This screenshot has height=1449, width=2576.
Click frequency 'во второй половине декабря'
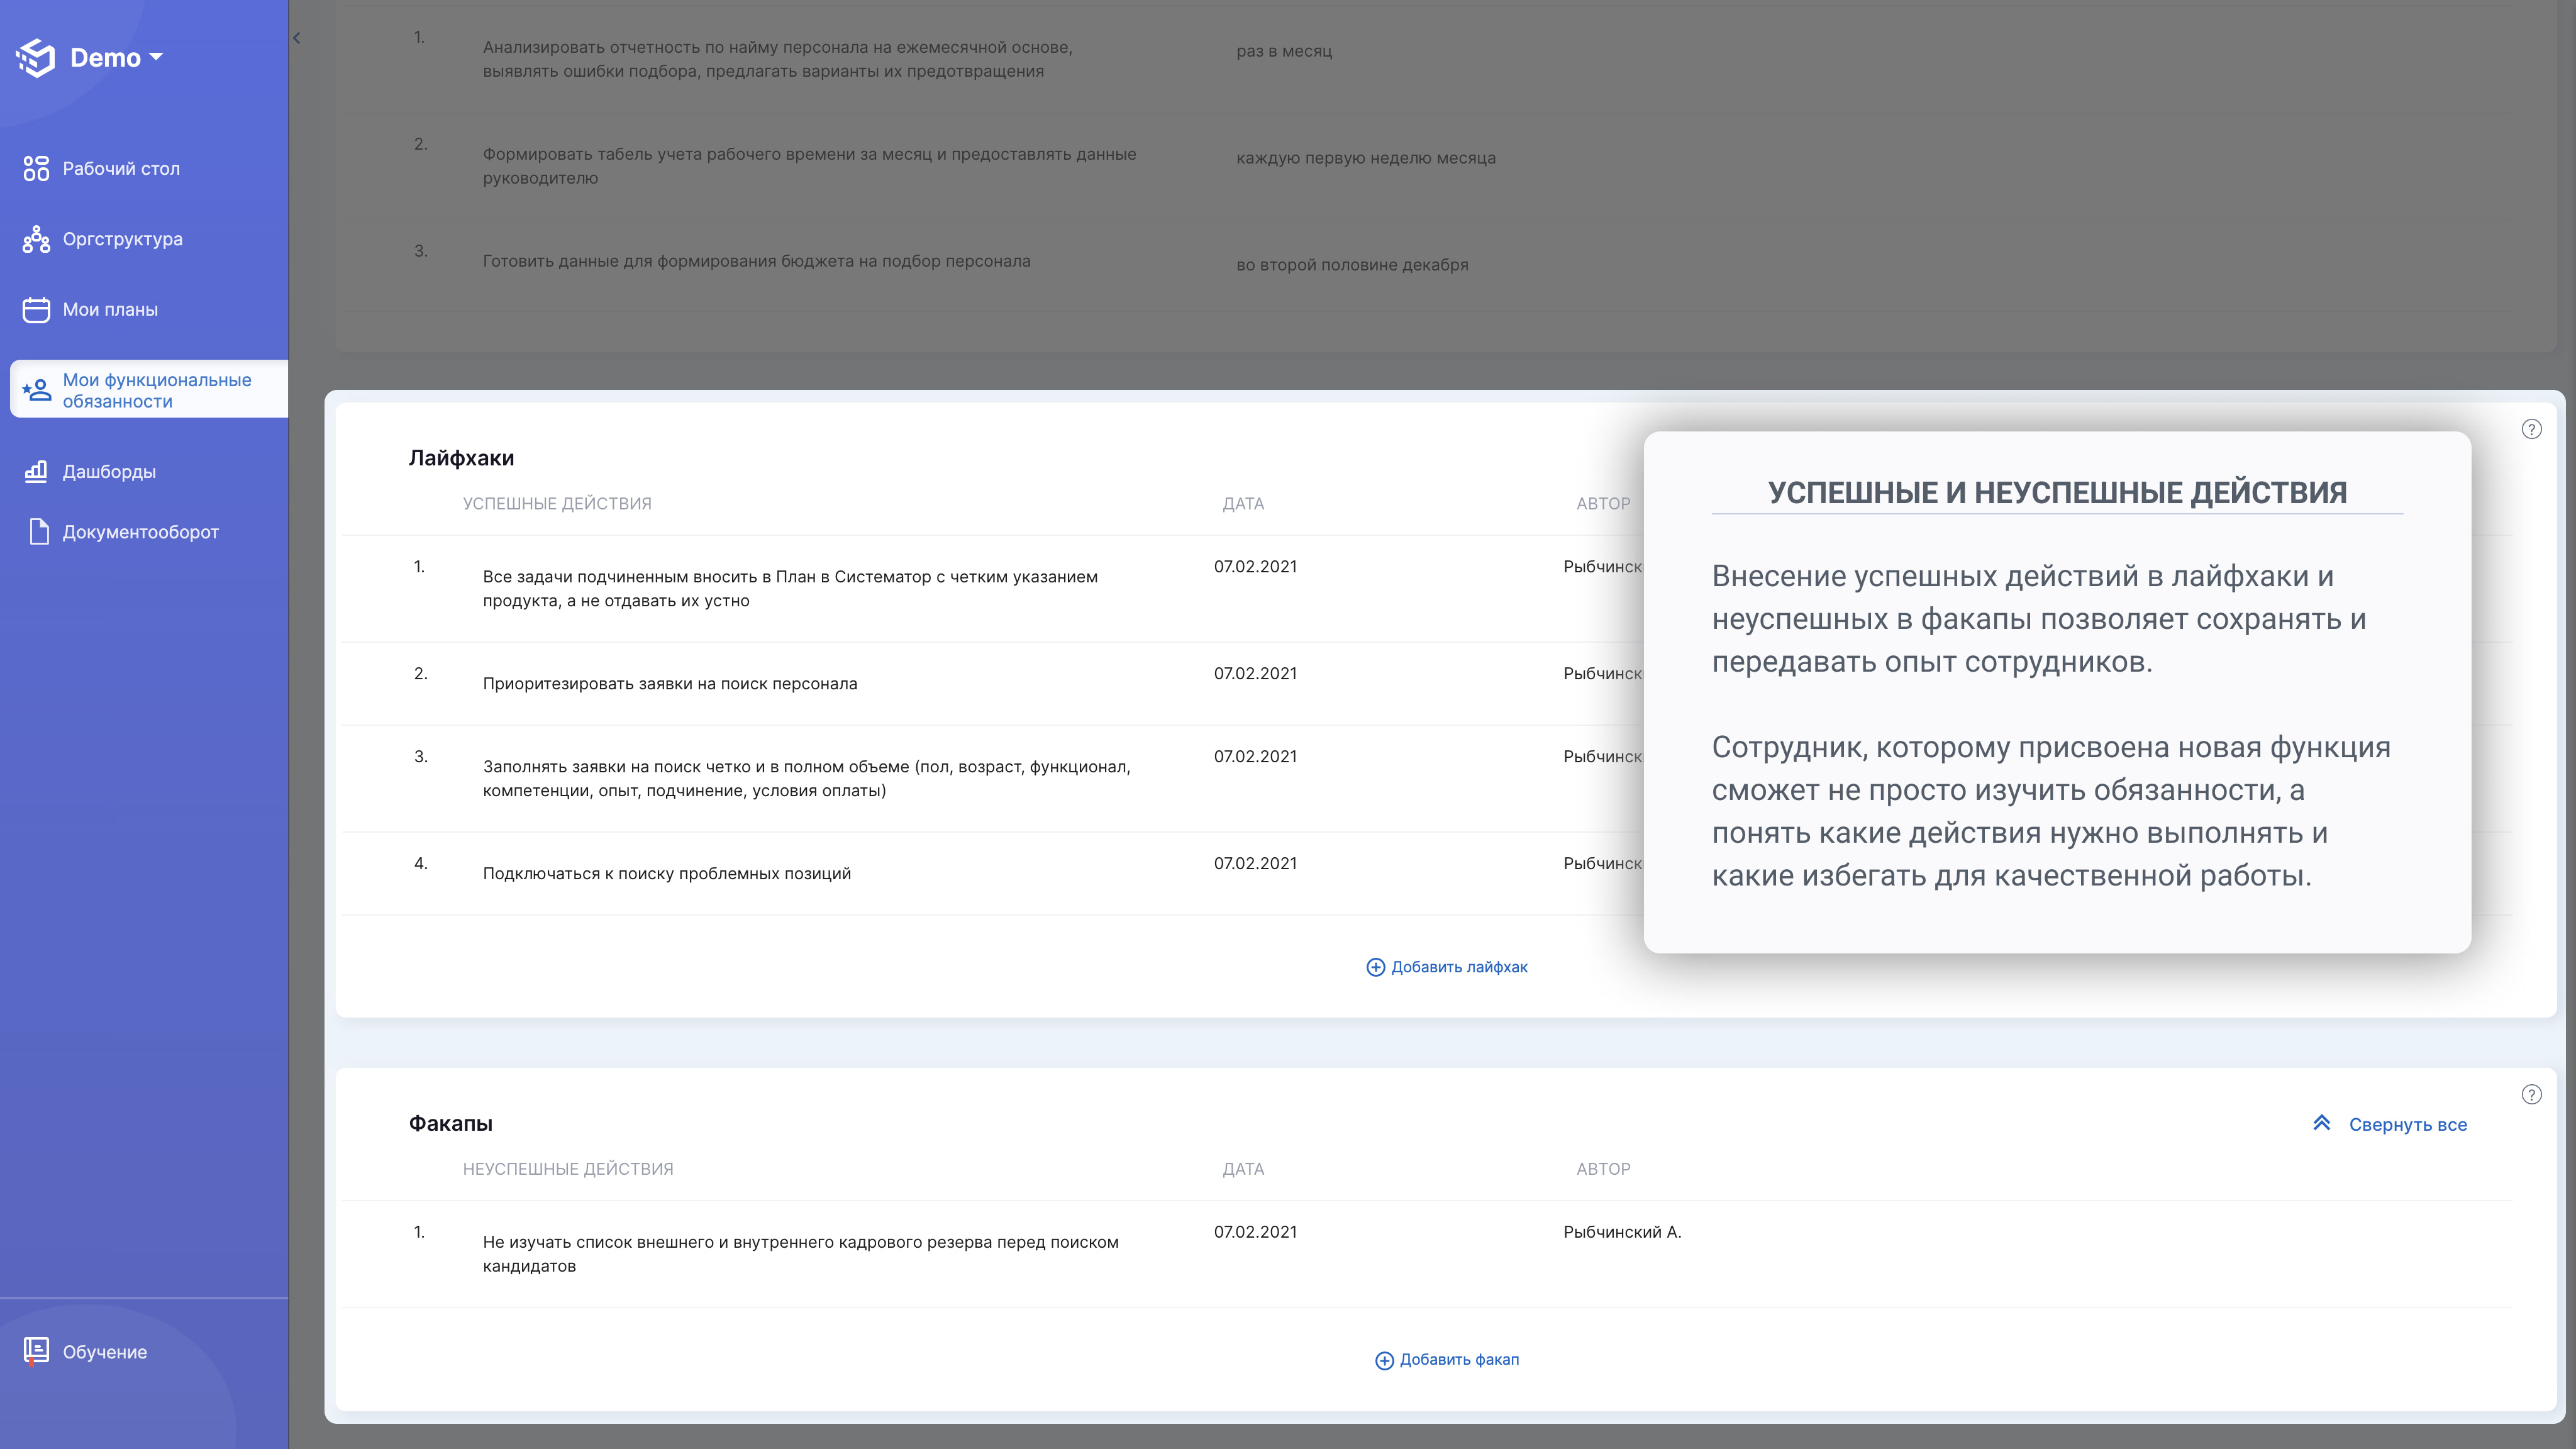pyautogui.click(x=1352, y=265)
